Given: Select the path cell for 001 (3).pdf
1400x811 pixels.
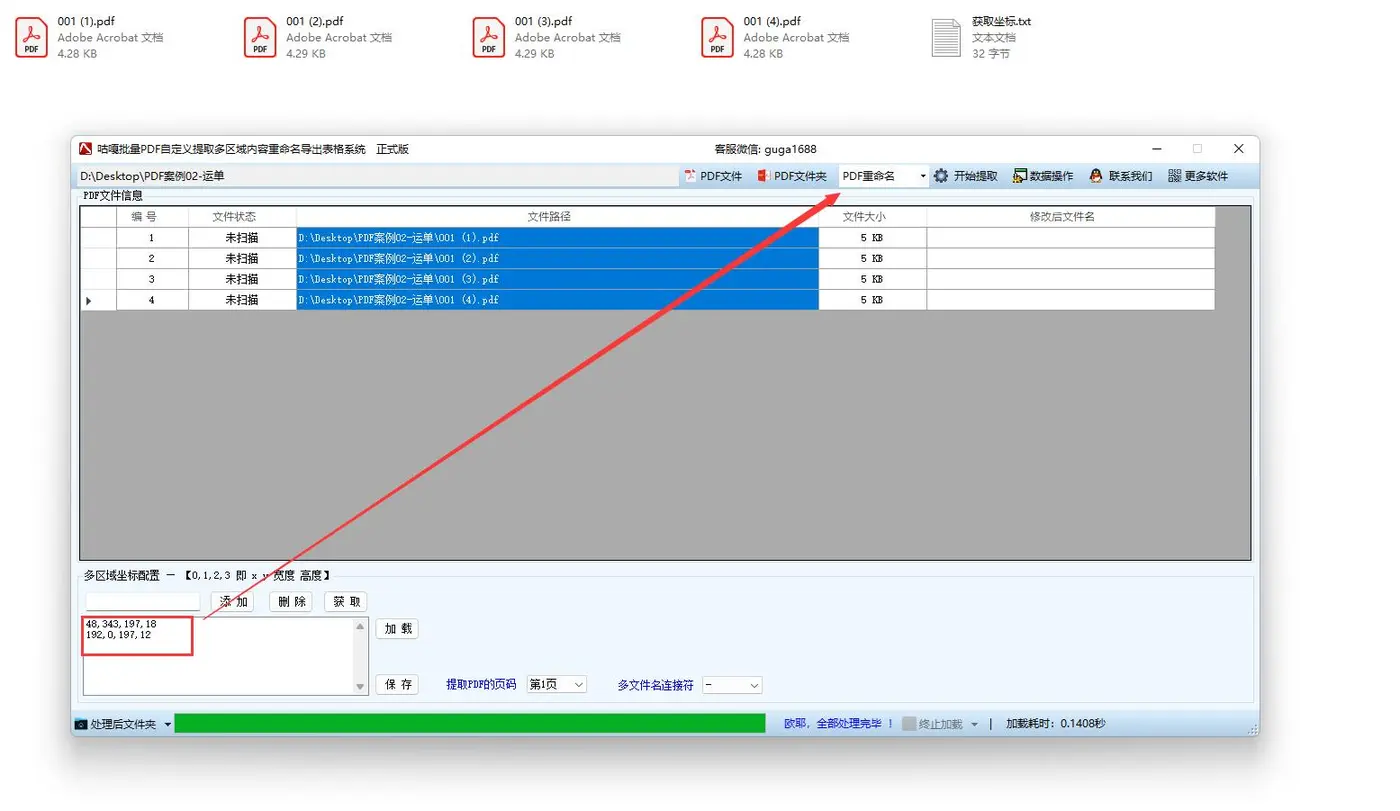Looking at the screenshot, I should click(557, 279).
